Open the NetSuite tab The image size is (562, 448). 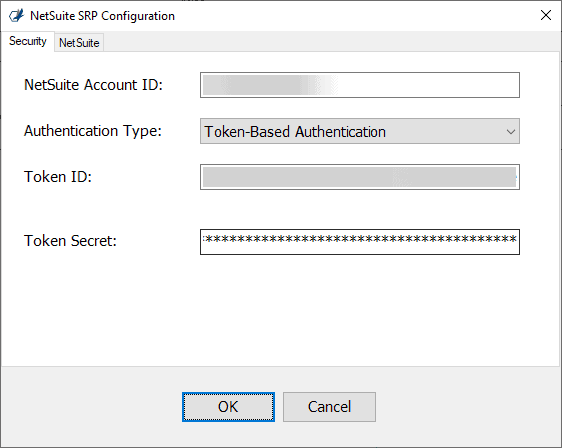pos(79,43)
